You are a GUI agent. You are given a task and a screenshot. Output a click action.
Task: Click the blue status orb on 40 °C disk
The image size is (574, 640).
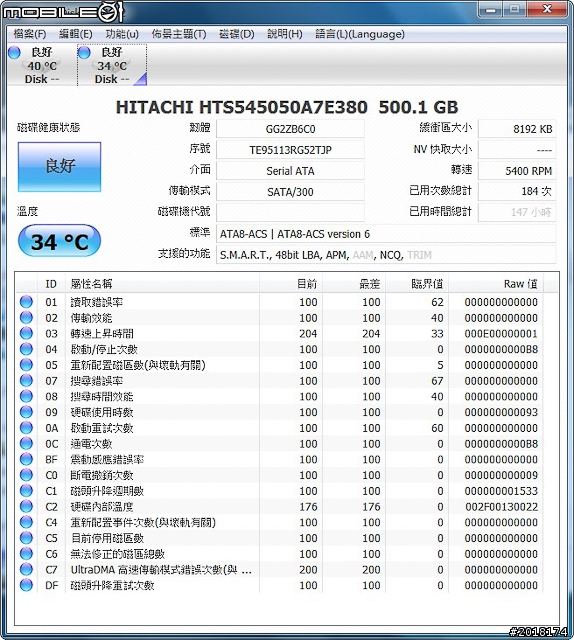pyautogui.click(x=14, y=52)
